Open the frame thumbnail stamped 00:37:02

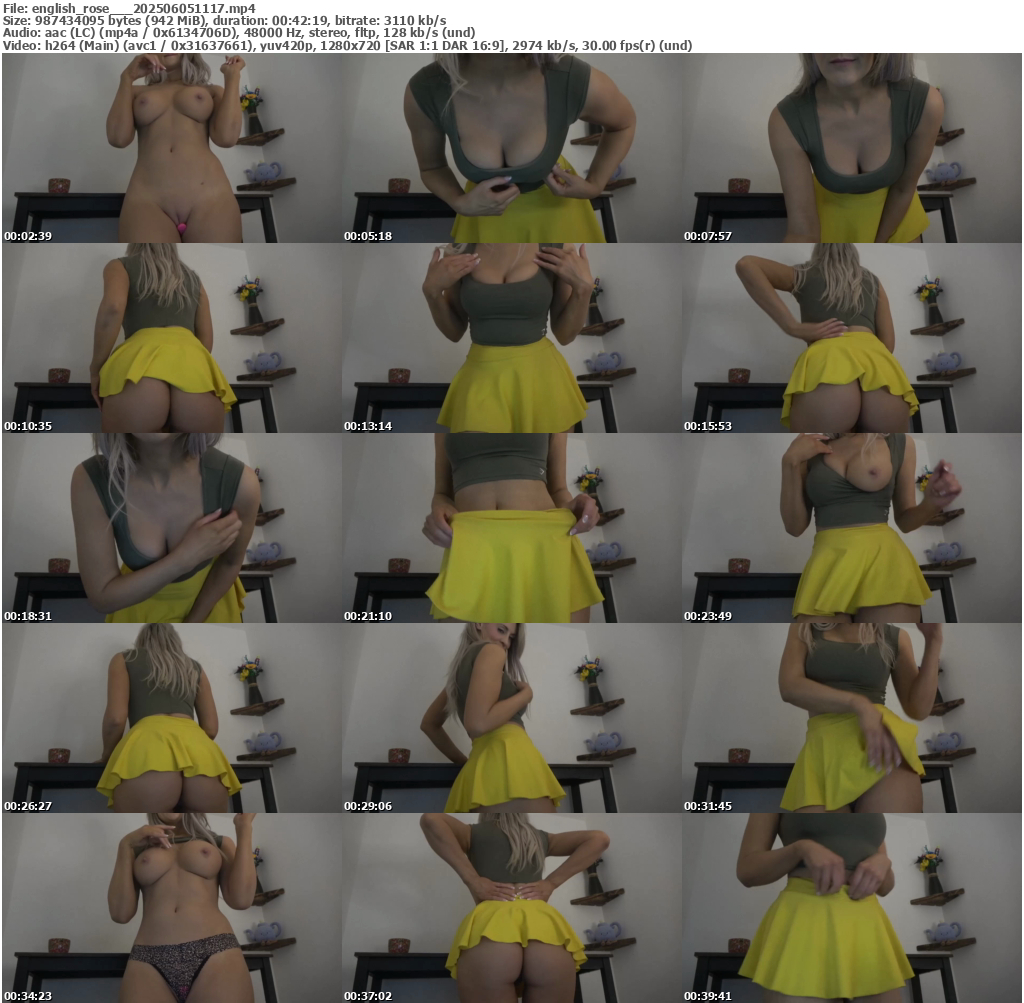[x=512, y=908]
